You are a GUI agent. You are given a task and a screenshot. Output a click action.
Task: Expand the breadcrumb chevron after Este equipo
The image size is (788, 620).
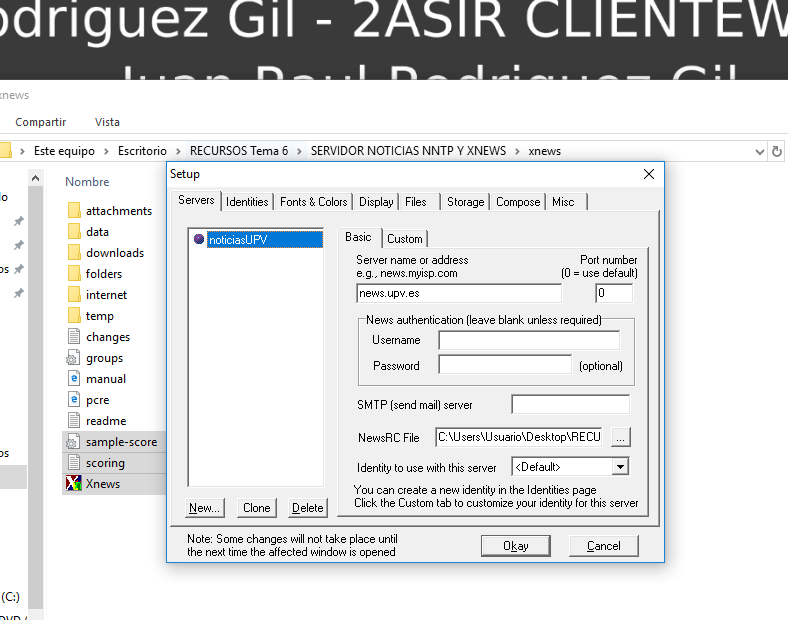[106, 151]
